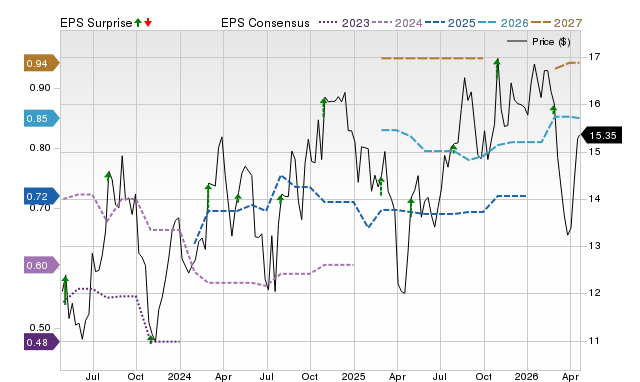This screenshot has width=640, height=382.
Task: Click the 0.48 EPS consensus tag for 2023
Action: pyautogui.click(x=41, y=342)
